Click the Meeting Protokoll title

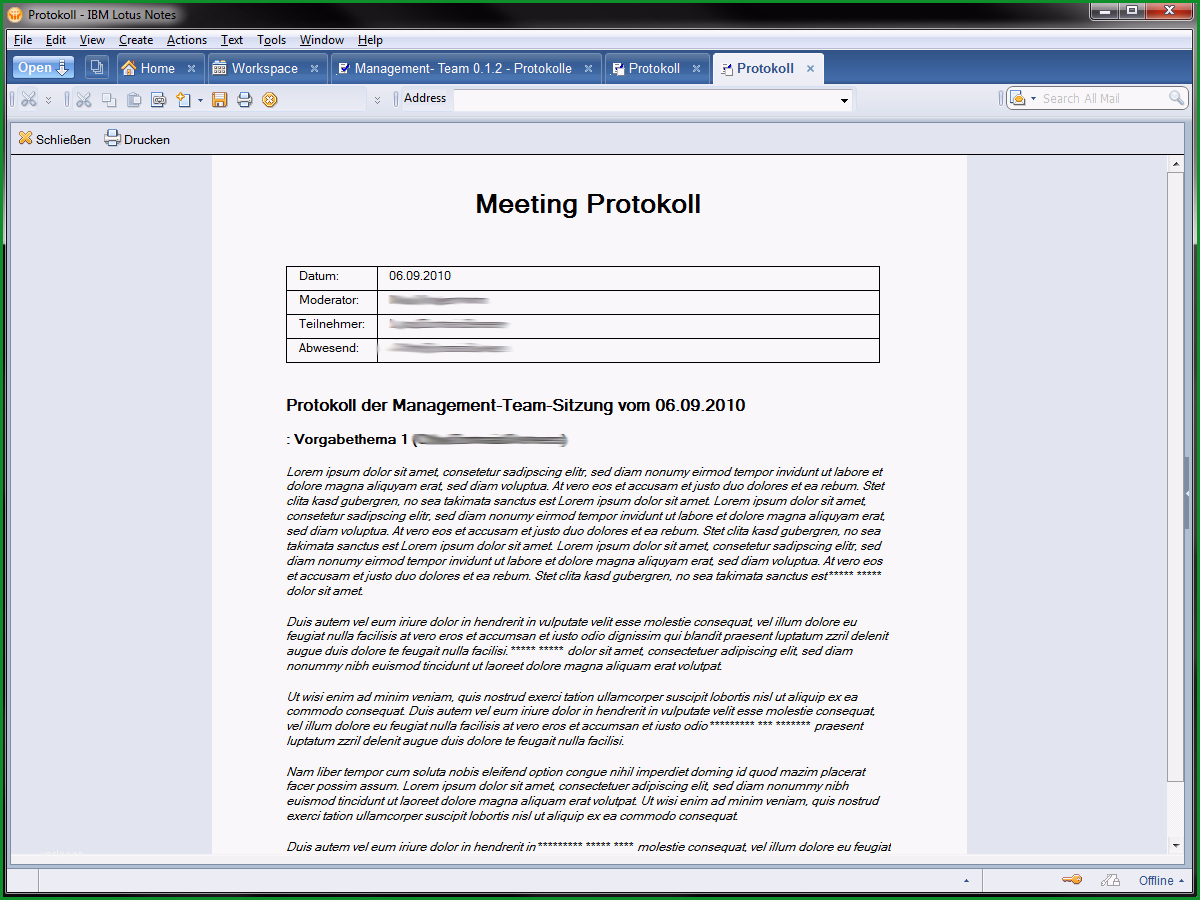click(x=588, y=204)
